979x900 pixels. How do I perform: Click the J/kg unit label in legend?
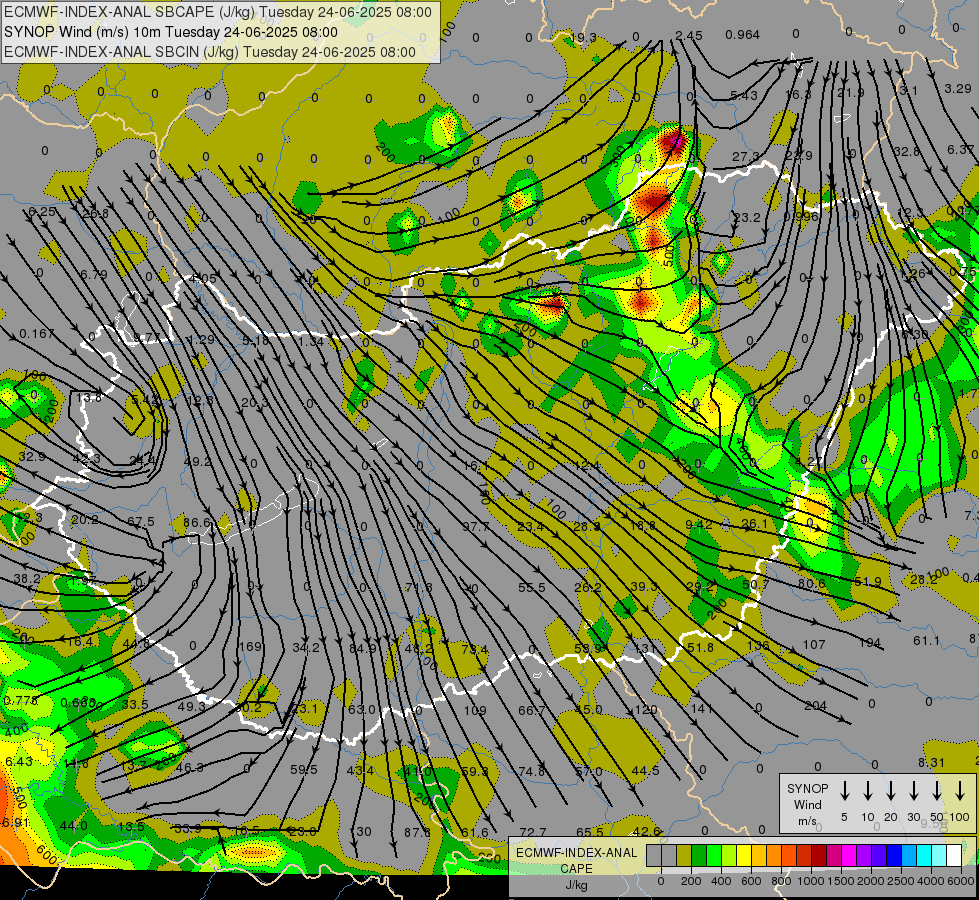tap(576, 885)
